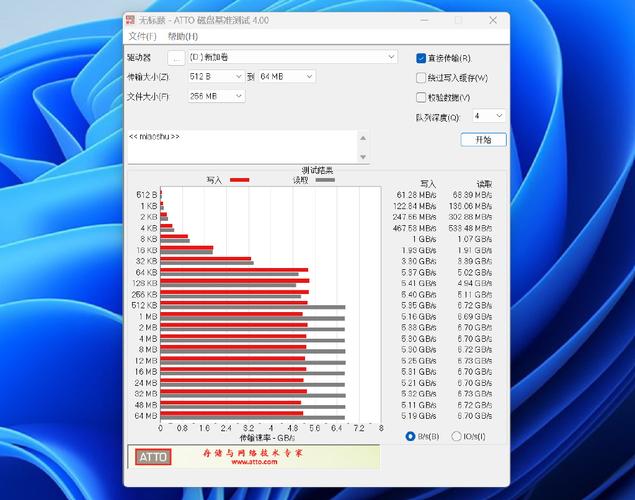Click the 12 MB row label
The width and height of the screenshot is (635, 500).
coord(146,361)
